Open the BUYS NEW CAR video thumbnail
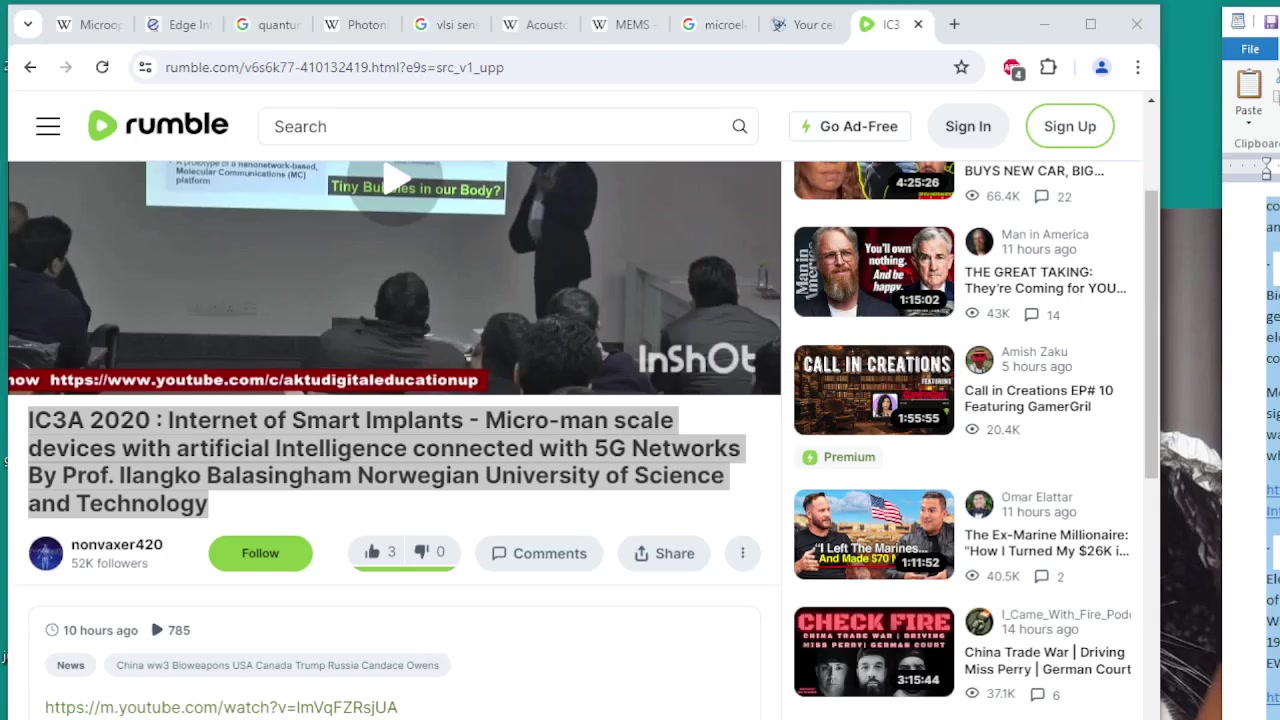Image resolution: width=1280 pixels, height=720 pixels. tap(874, 180)
